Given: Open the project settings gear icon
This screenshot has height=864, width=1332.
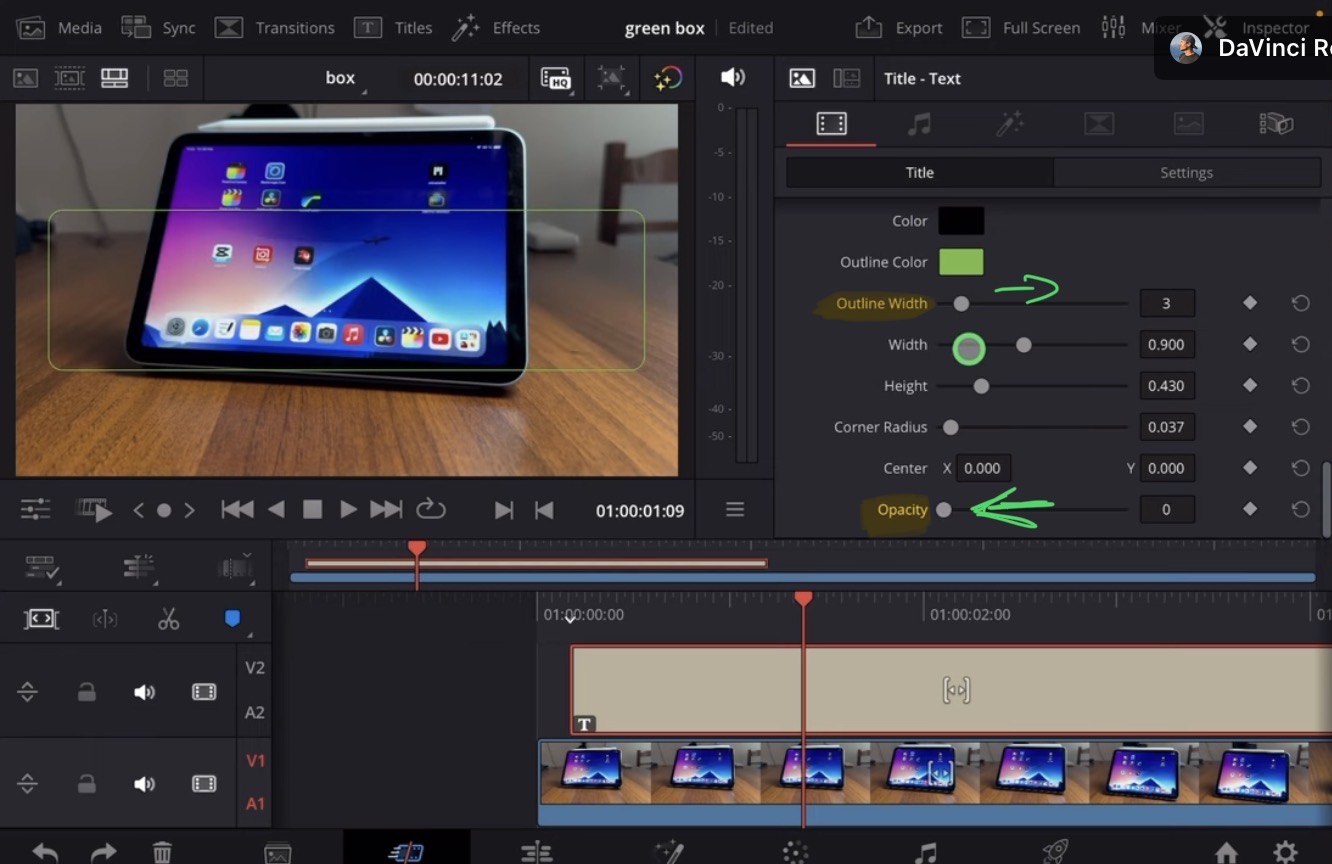Looking at the screenshot, I should pos(1285,852).
